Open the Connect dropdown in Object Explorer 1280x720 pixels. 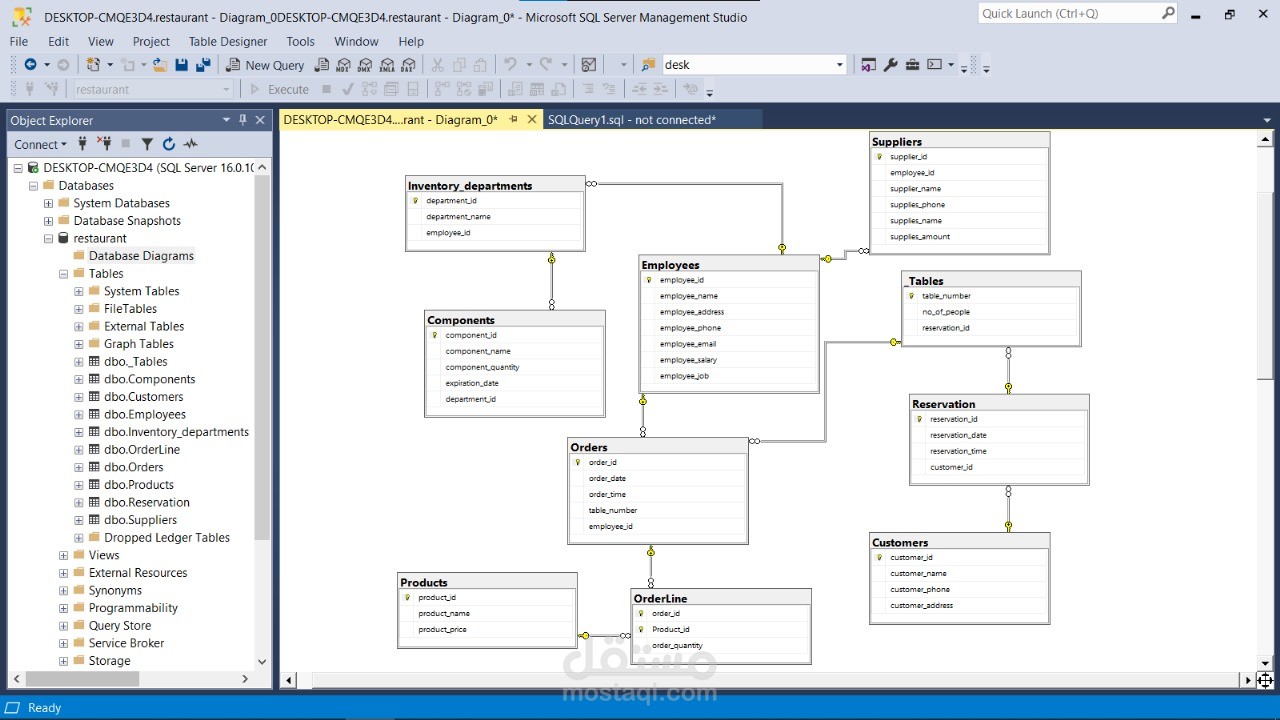(x=40, y=144)
